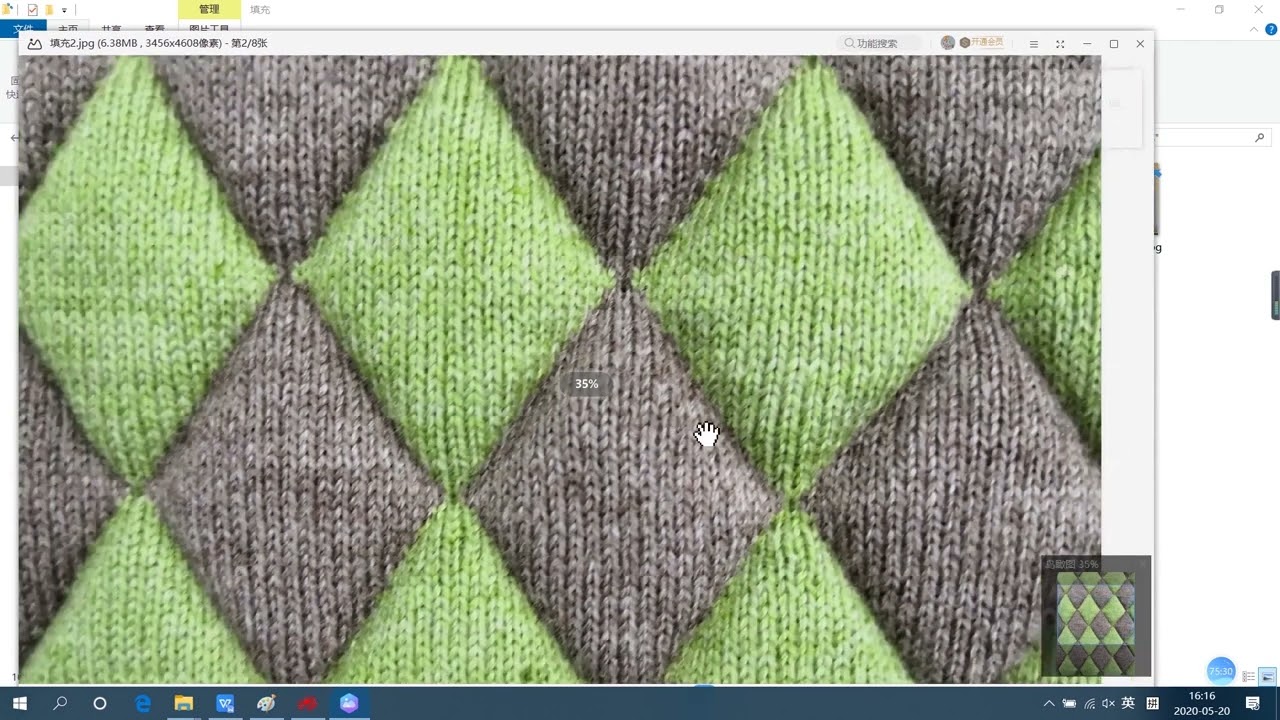Open File Explorer from the taskbar
The image size is (1280, 720).
pos(184,703)
